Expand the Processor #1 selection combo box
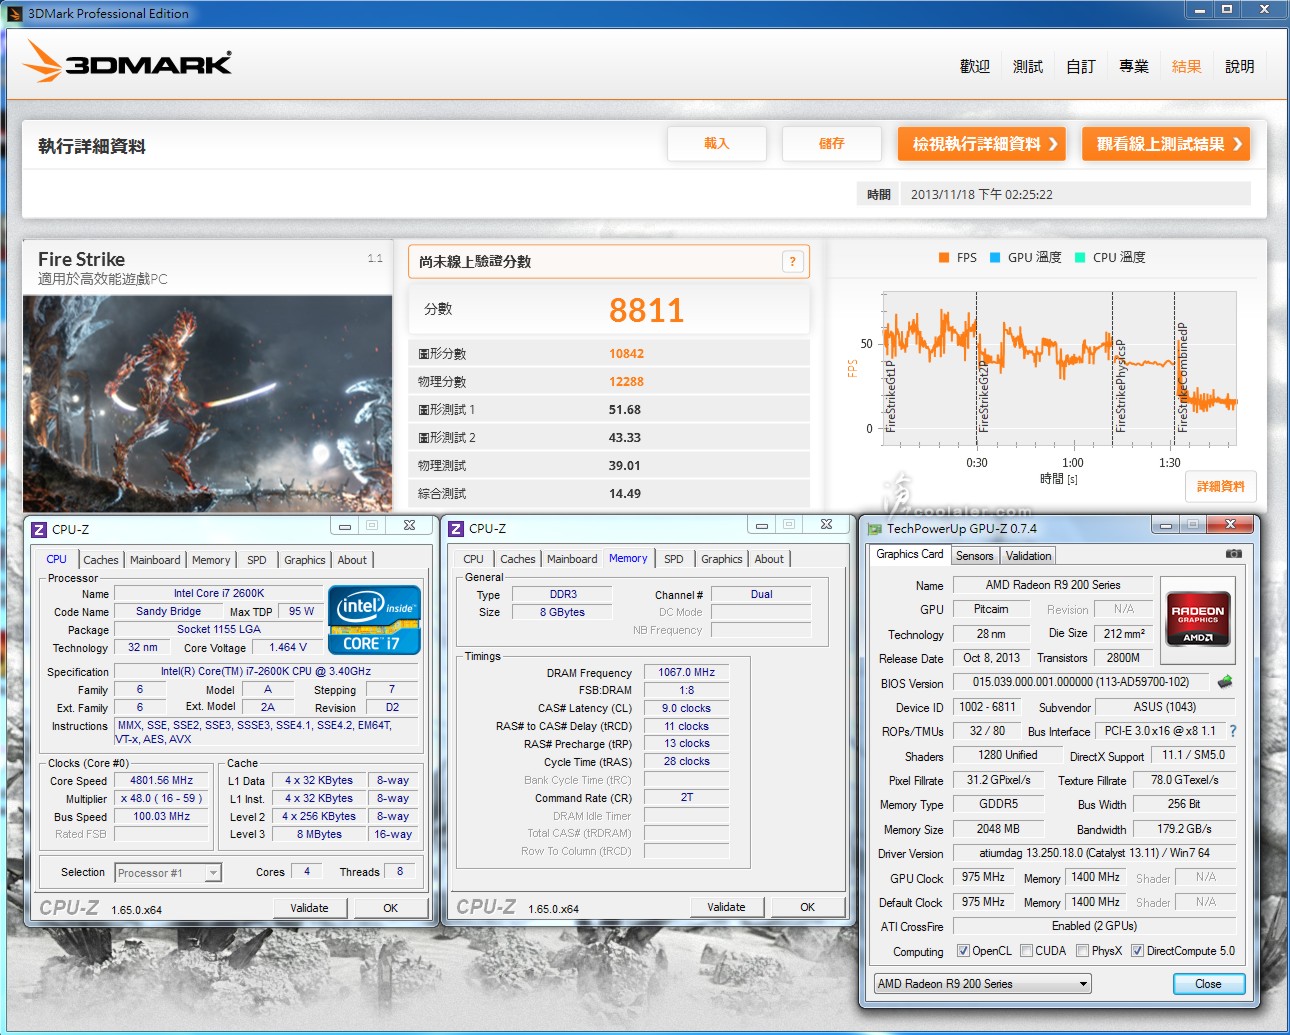Screen dimensions: 1290x1035 (212, 873)
